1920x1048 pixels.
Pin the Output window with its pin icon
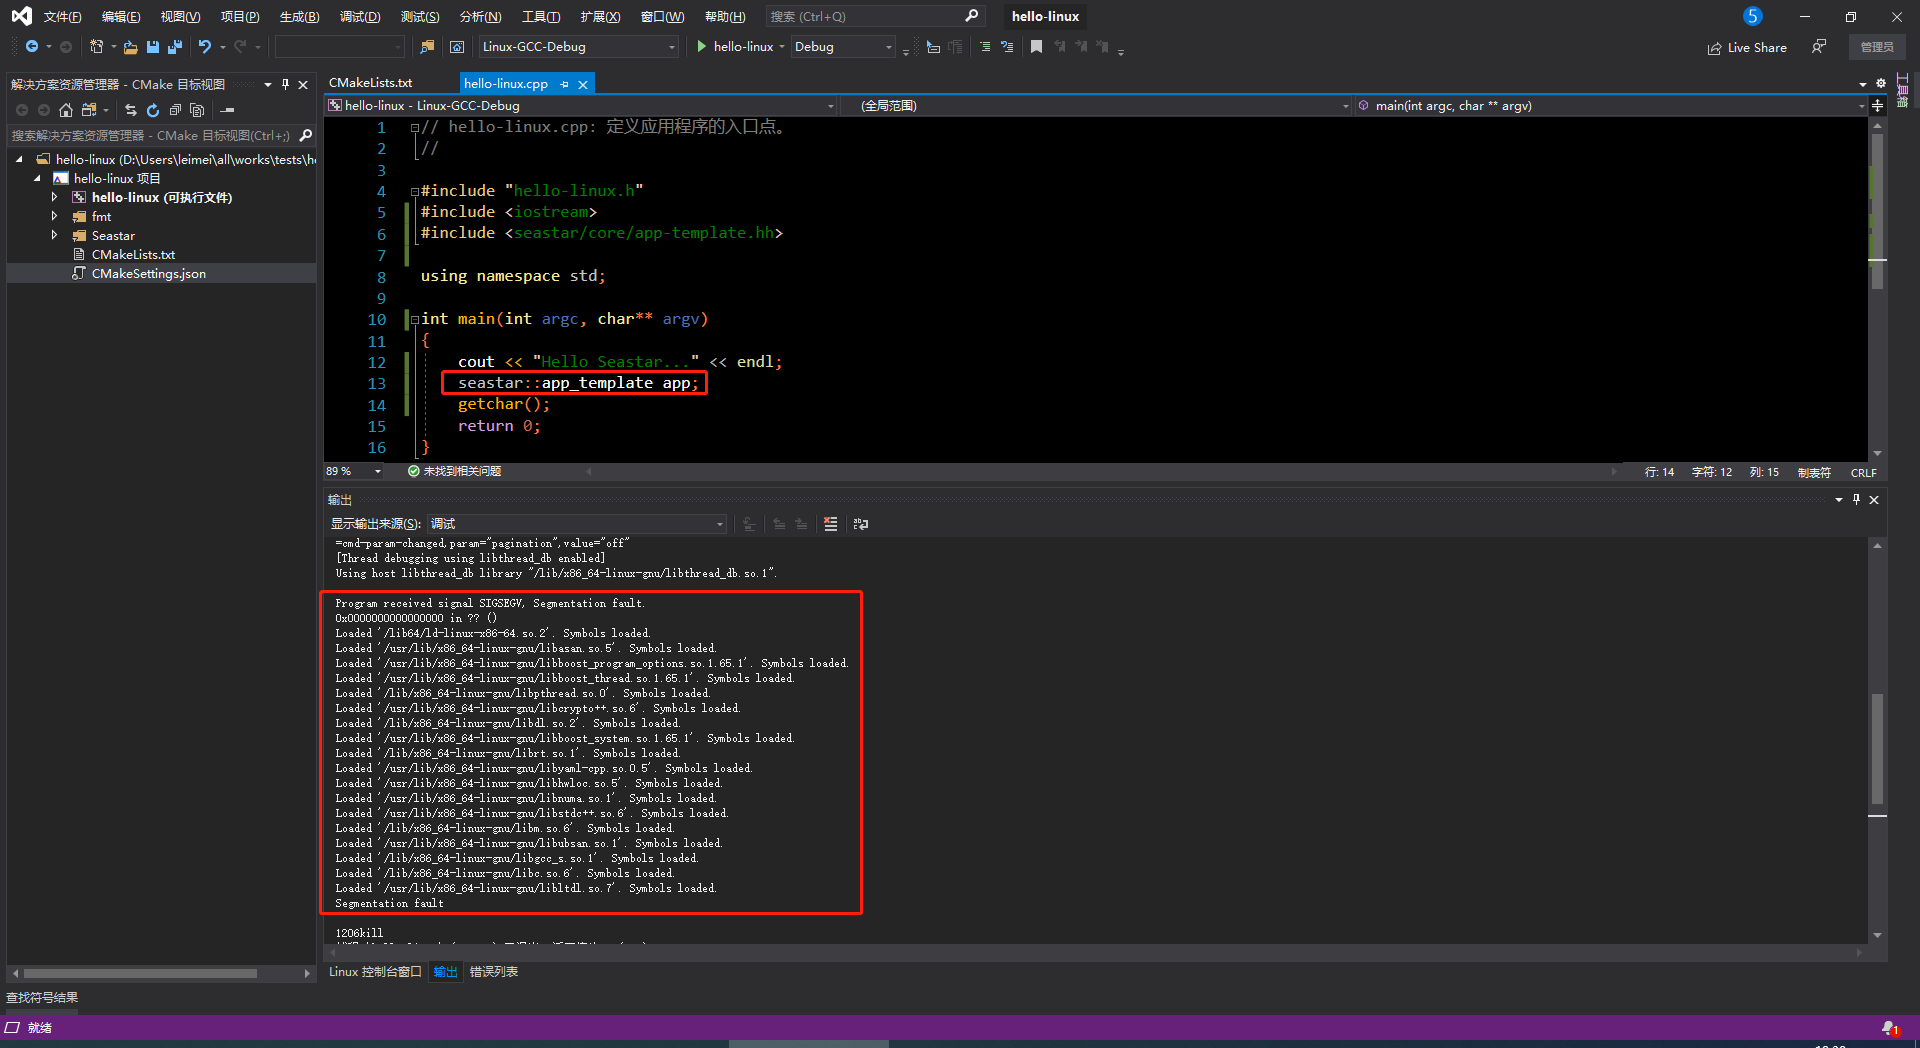[1856, 499]
